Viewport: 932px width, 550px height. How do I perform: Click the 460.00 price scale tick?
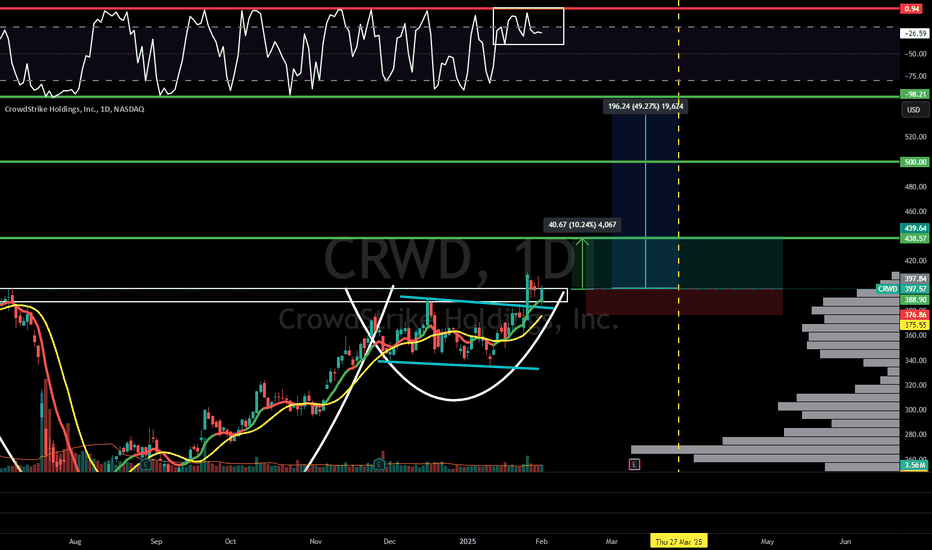pyautogui.click(x=915, y=211)
